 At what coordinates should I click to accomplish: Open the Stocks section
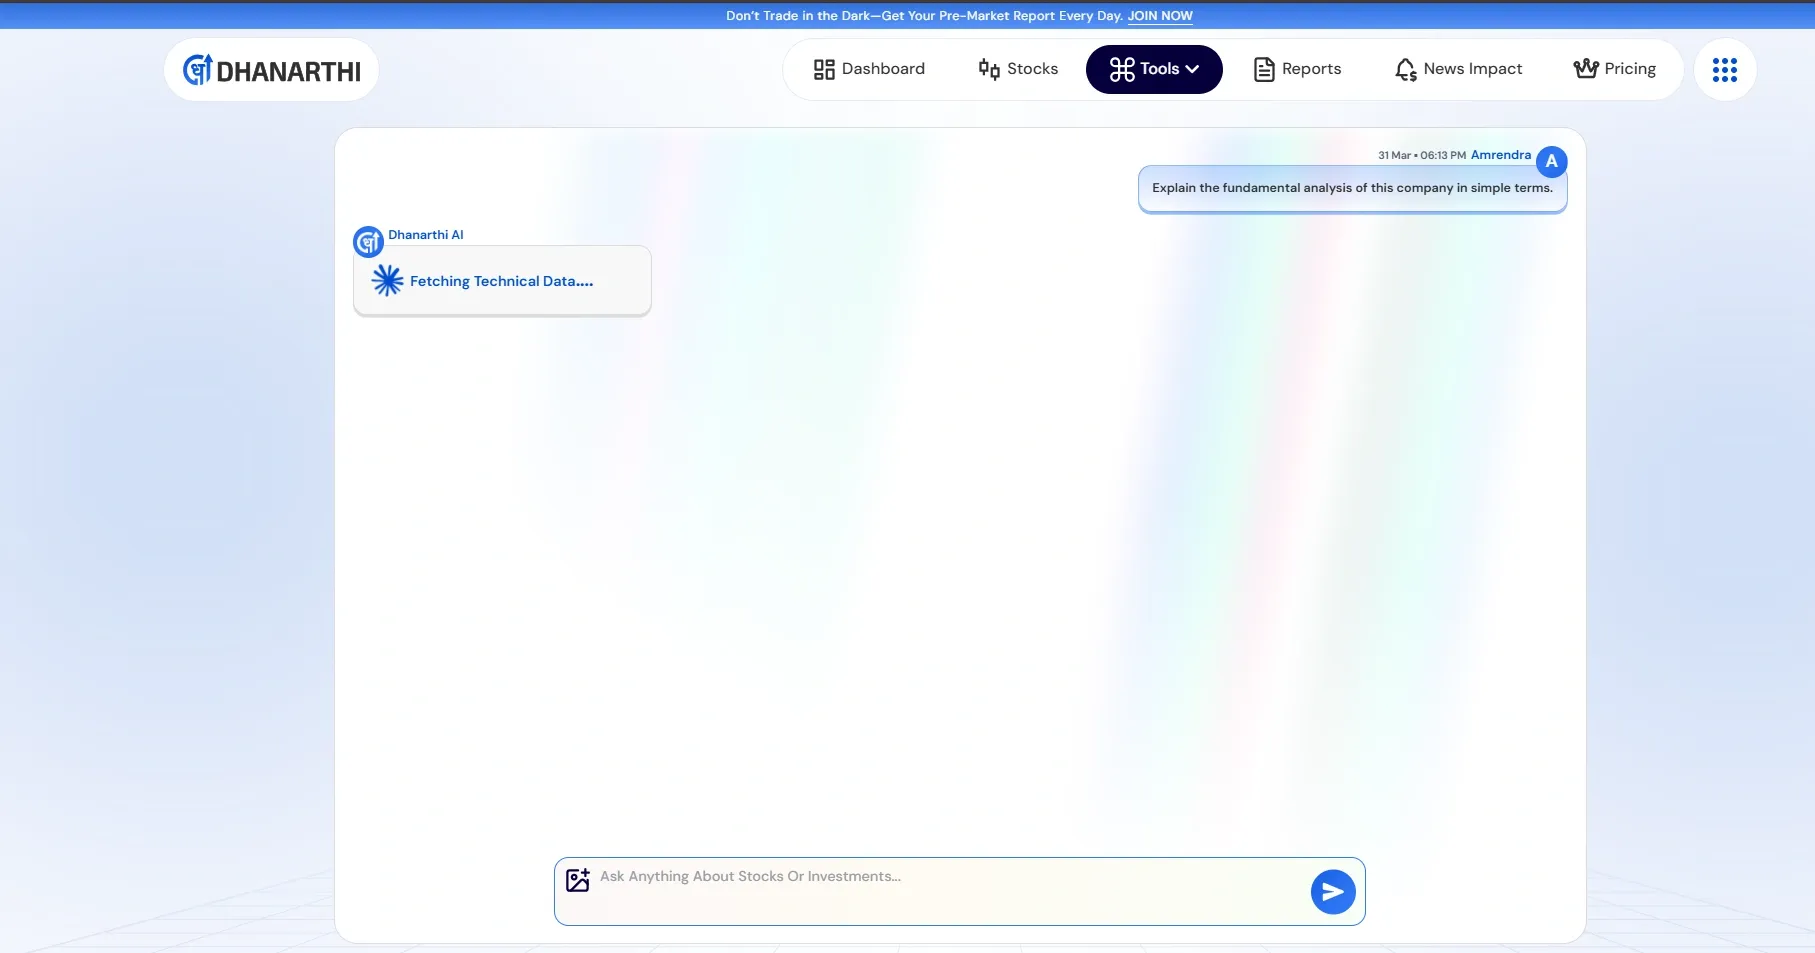pyautogui.click(x=1018, y=69)
